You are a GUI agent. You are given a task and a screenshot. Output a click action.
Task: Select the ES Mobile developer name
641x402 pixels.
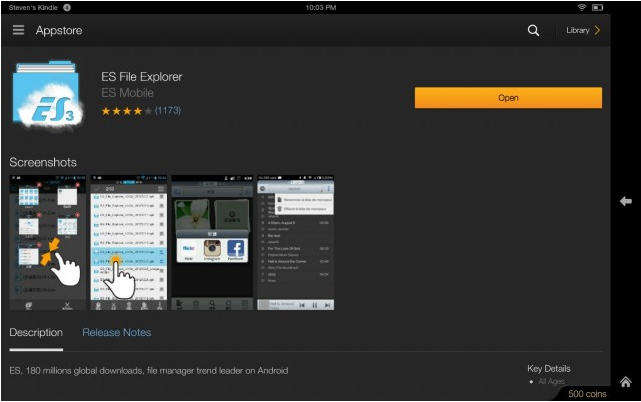pos(128,93)
